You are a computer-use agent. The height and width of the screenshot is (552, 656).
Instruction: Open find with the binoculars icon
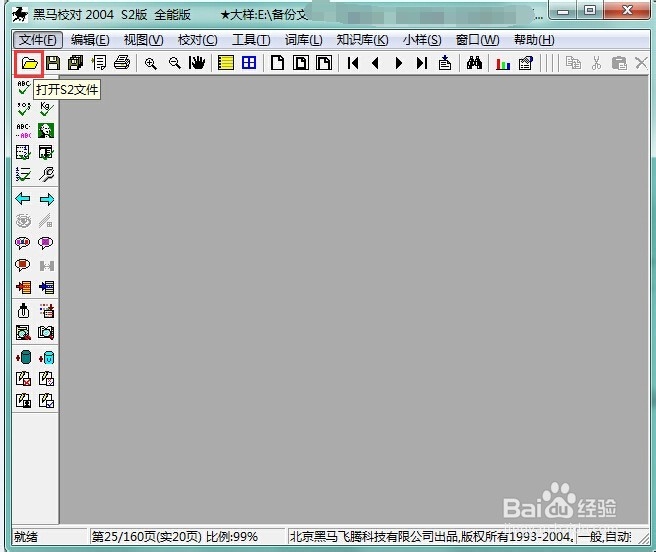point(474,63)
